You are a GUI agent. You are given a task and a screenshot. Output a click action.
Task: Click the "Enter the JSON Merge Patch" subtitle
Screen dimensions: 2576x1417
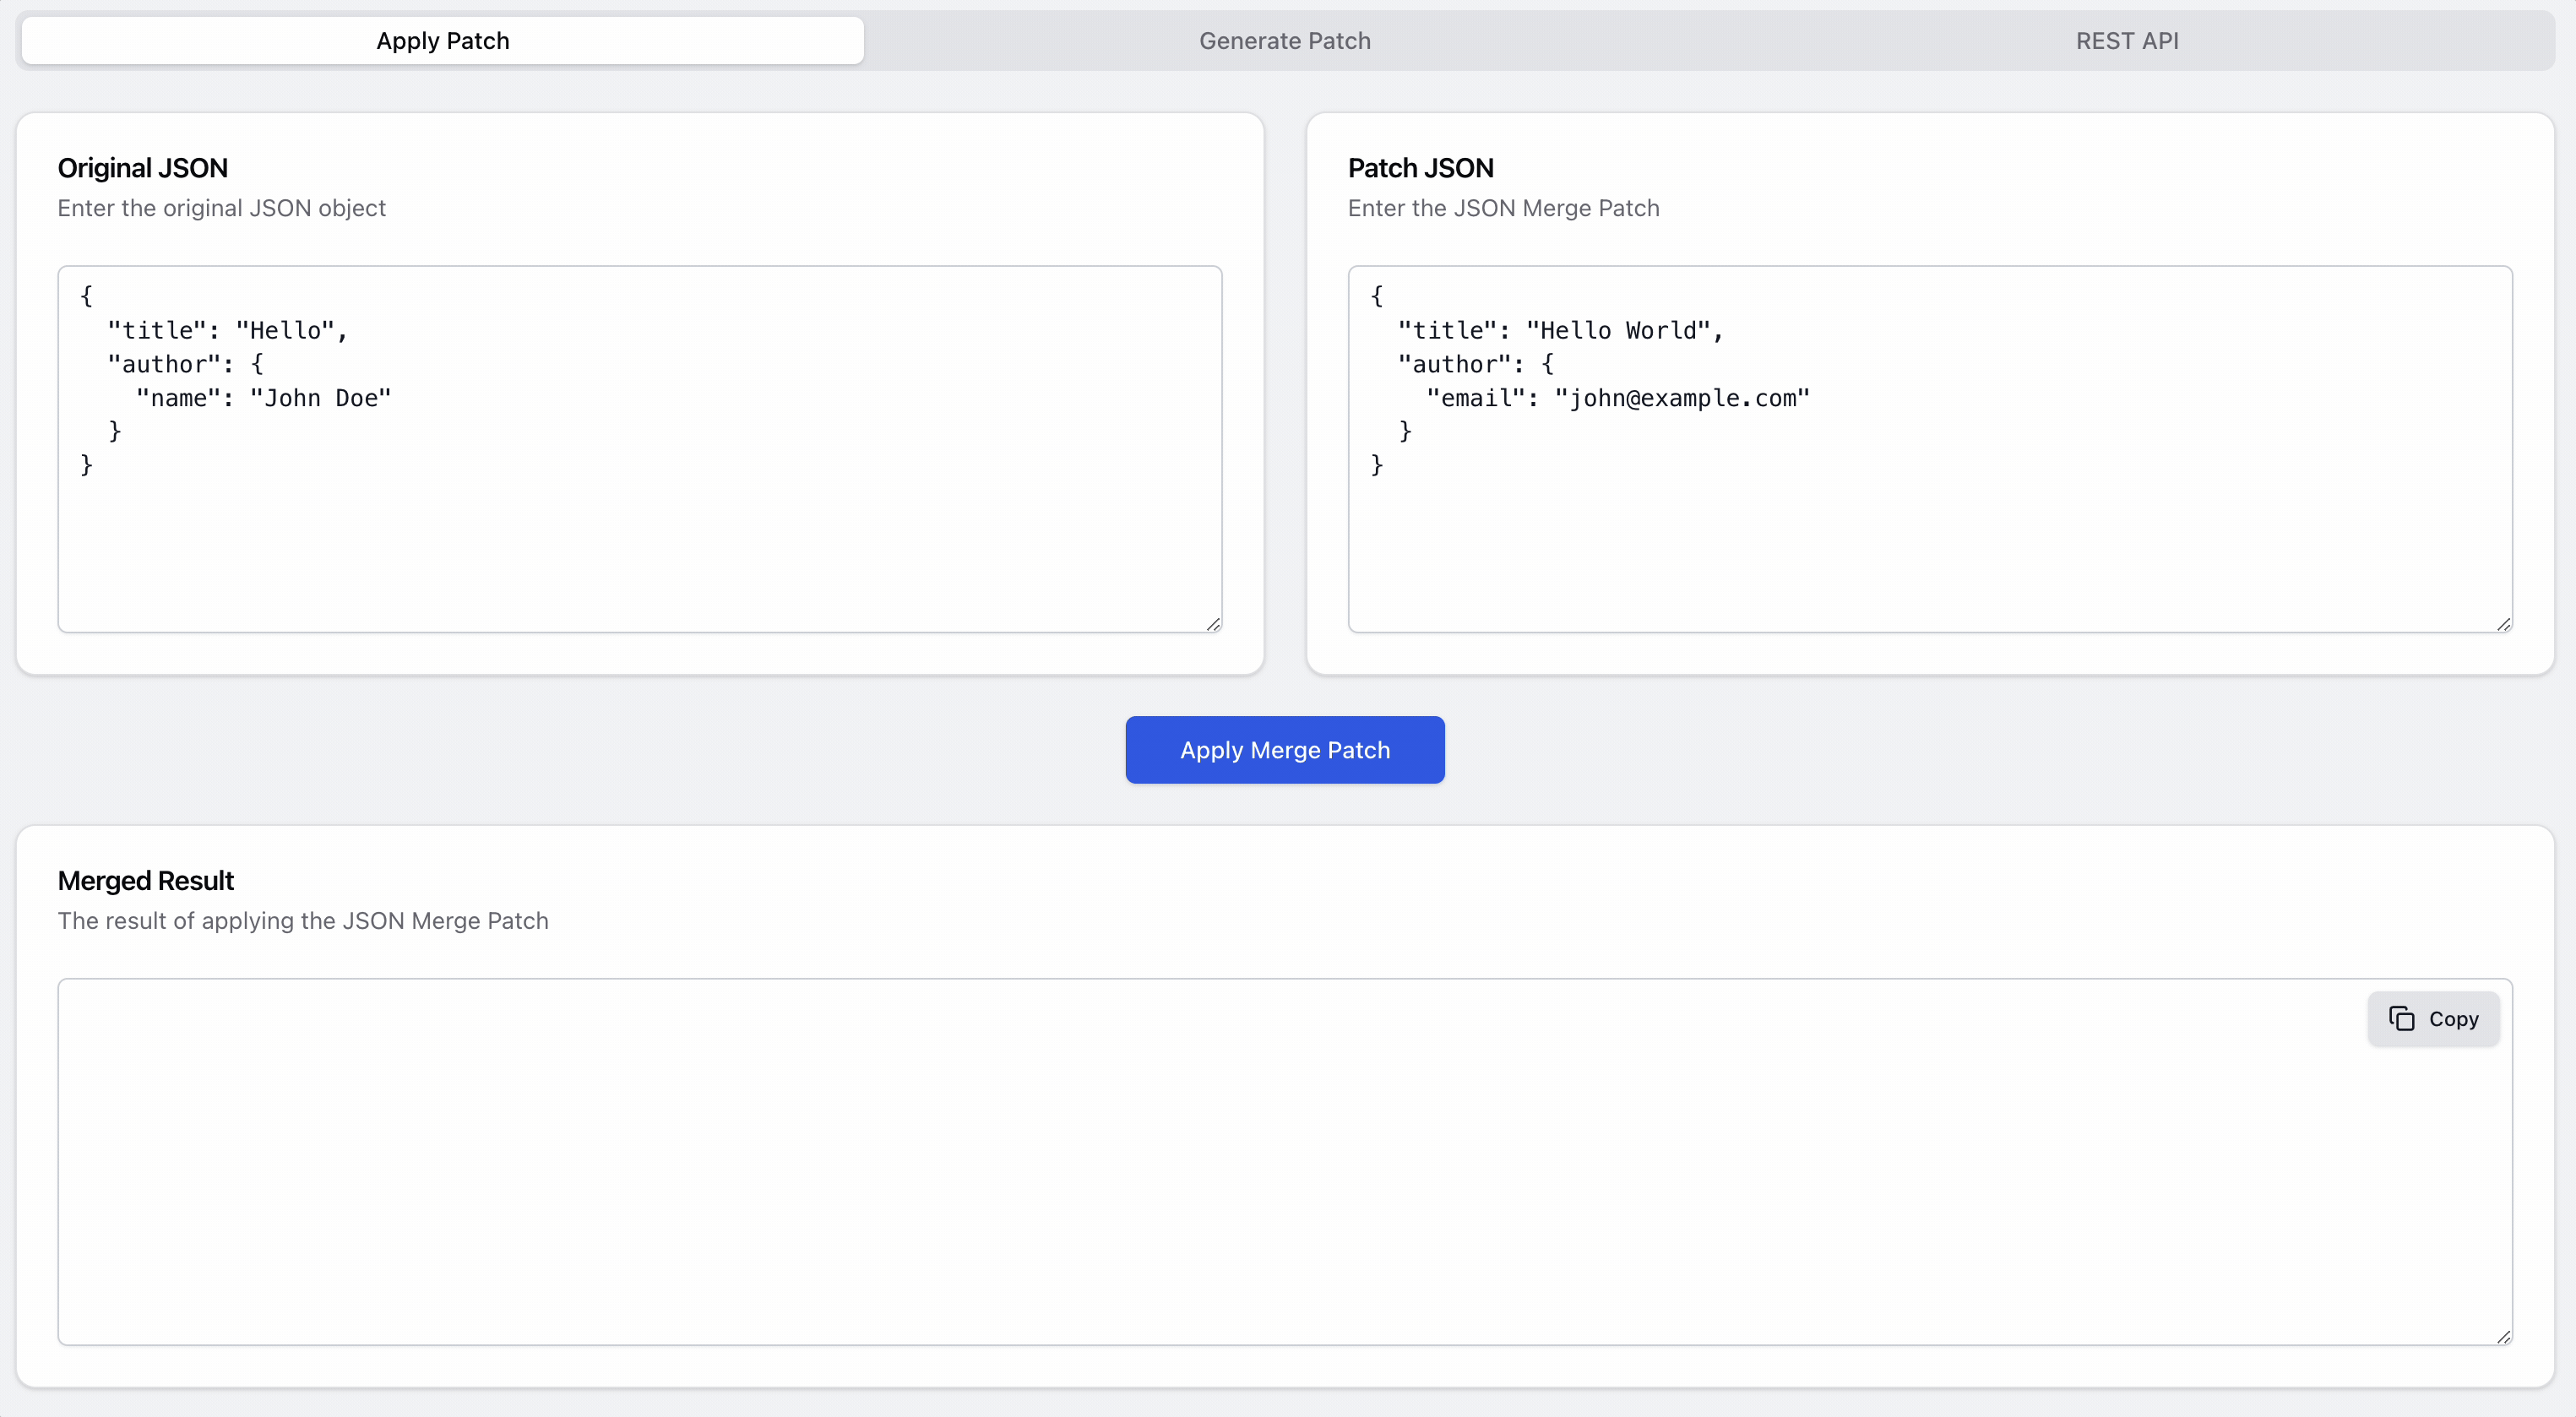click(x=1503, y=208)
